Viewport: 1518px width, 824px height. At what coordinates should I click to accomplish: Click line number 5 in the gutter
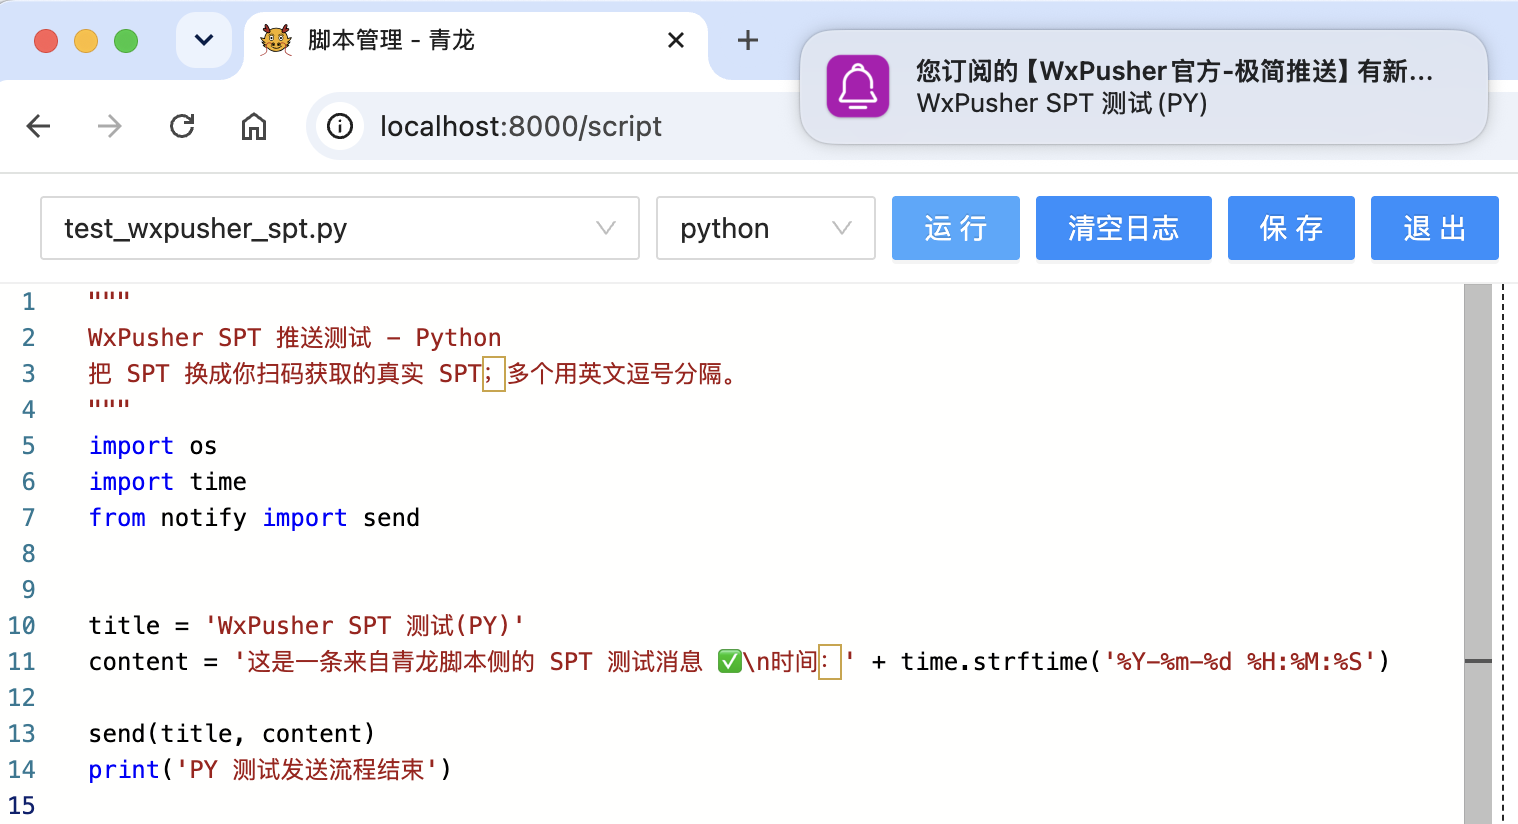coord(28,446)
